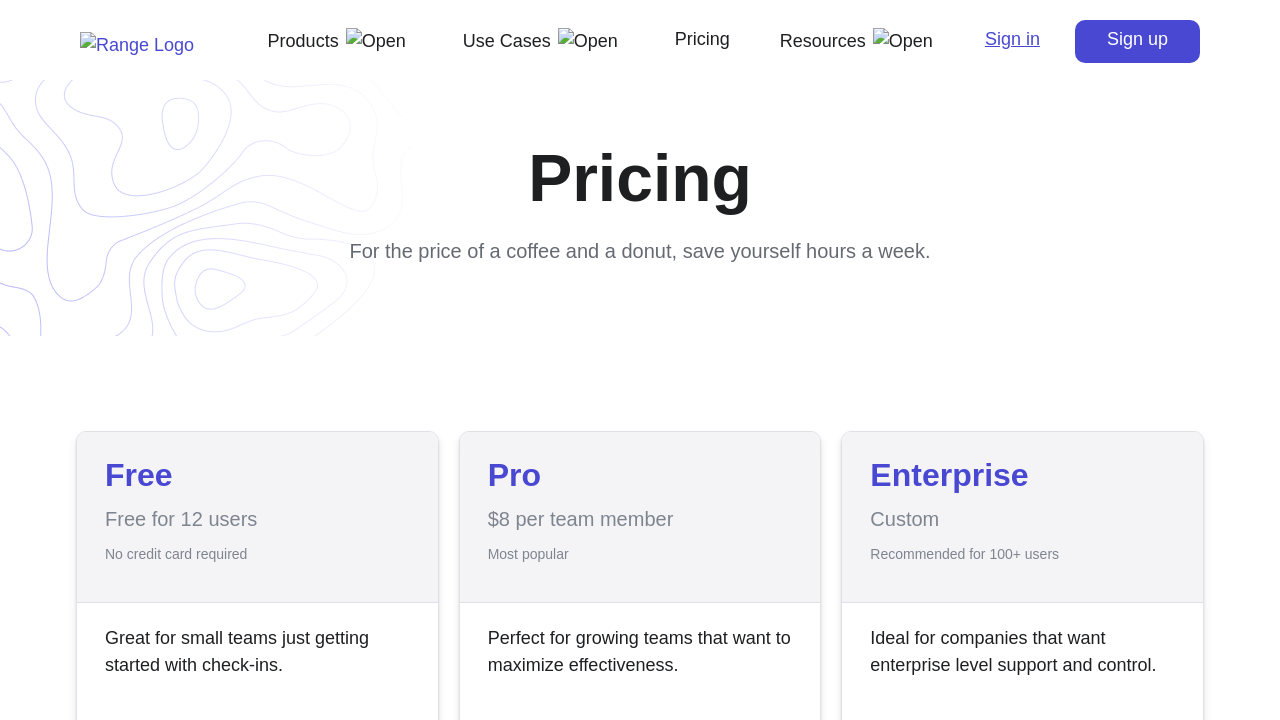This screenshot has width=1280, height=720.
Task: Click the "No credit card required" note
Action: (x=176, y=554)
